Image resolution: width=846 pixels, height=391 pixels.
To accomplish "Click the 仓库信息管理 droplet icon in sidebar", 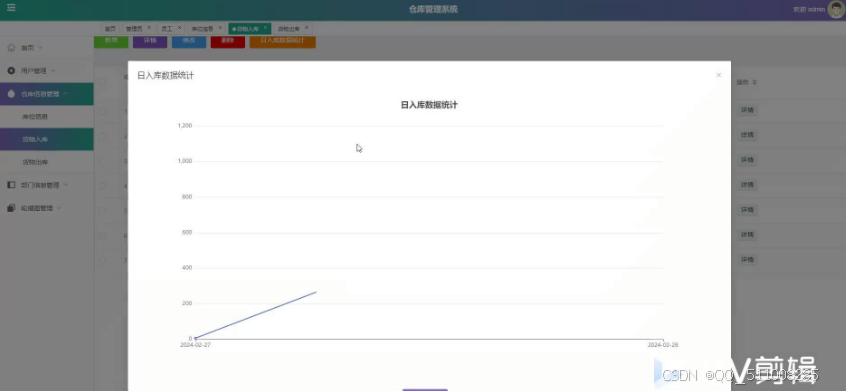I will point(11,93).
